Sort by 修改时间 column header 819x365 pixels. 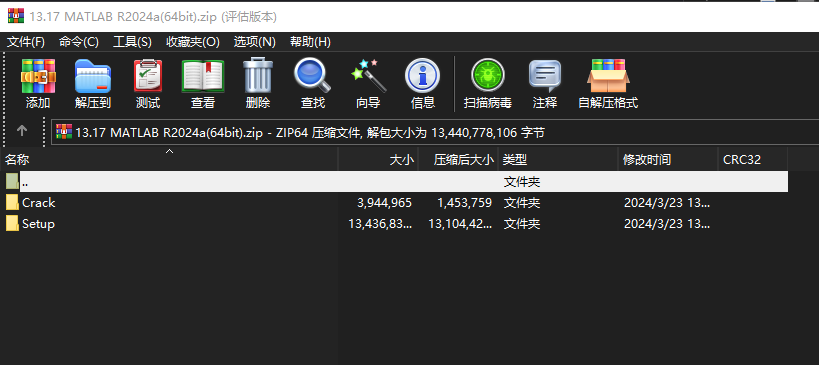pyautogui.click(x=668, y=160)
